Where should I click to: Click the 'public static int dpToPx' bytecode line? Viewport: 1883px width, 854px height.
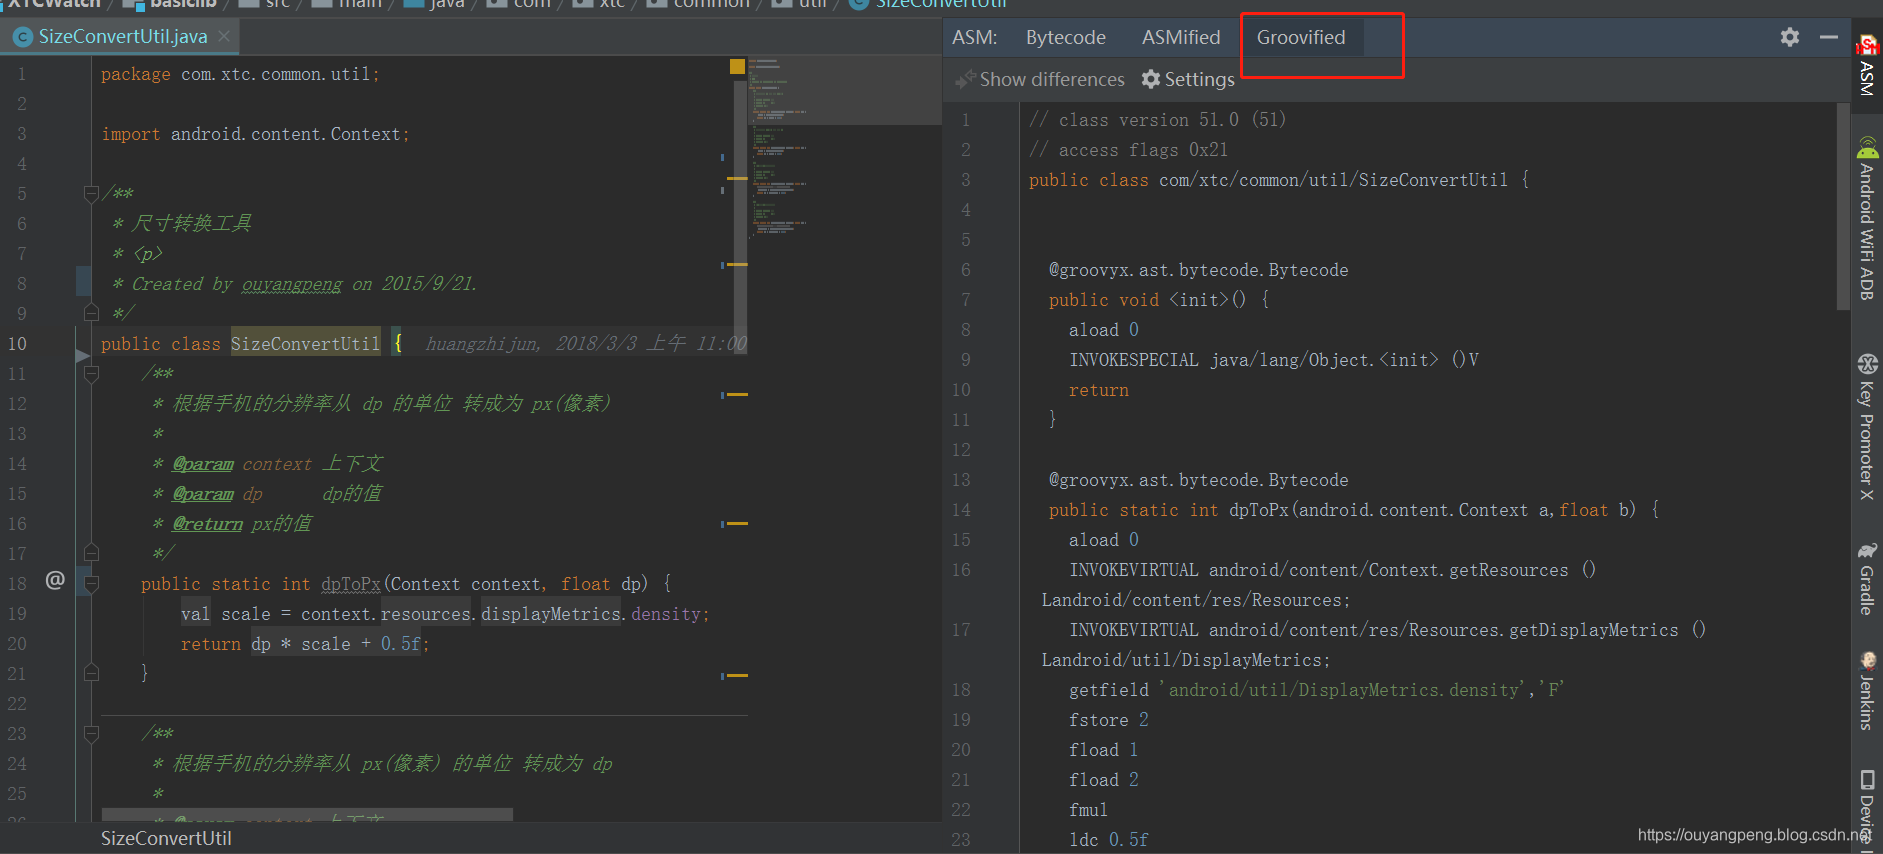(x=1354, y=510)
